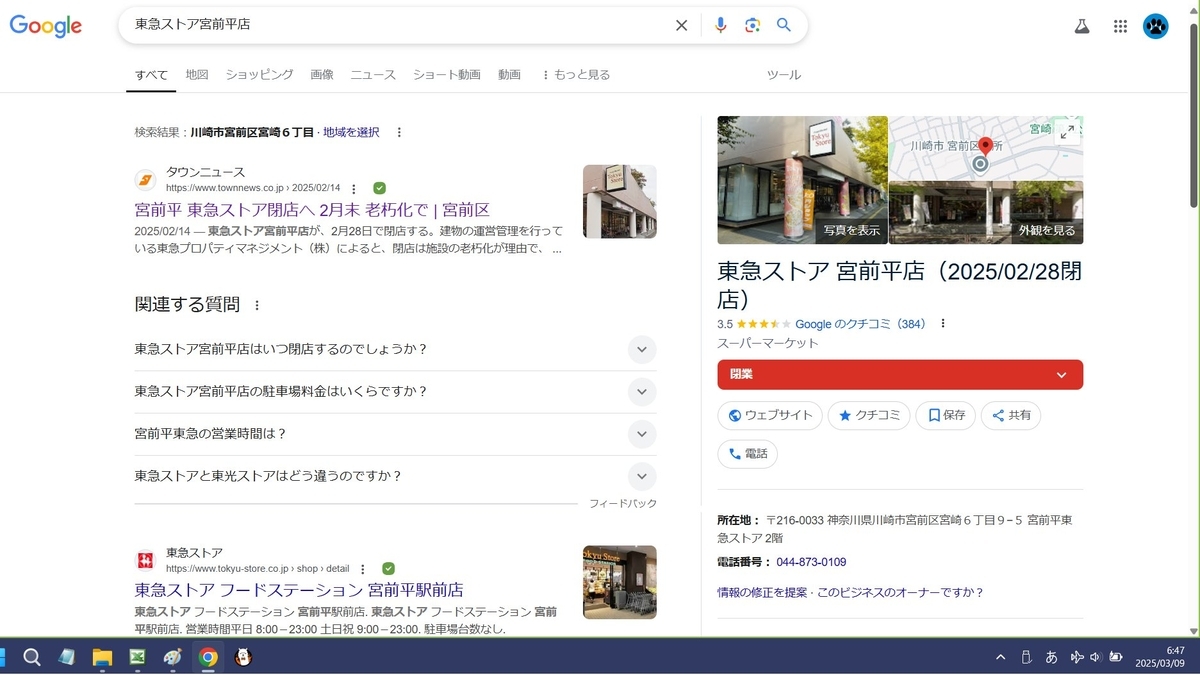The image size is (1200, 675).
Task: Switch to the 画像 tab
Action: pyautogui.click(x=322, y=75)
